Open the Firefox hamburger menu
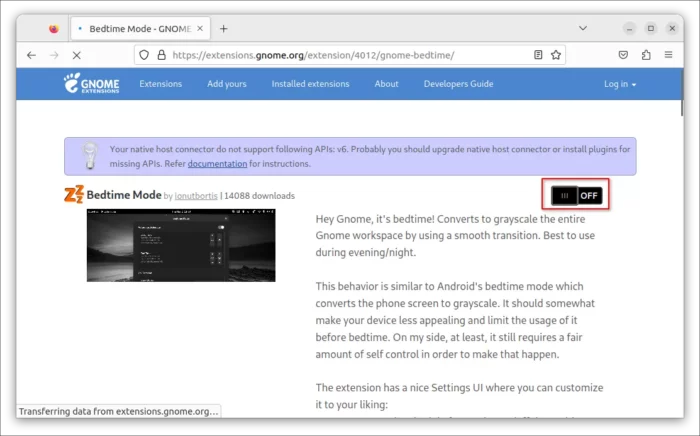 [668, 55]
